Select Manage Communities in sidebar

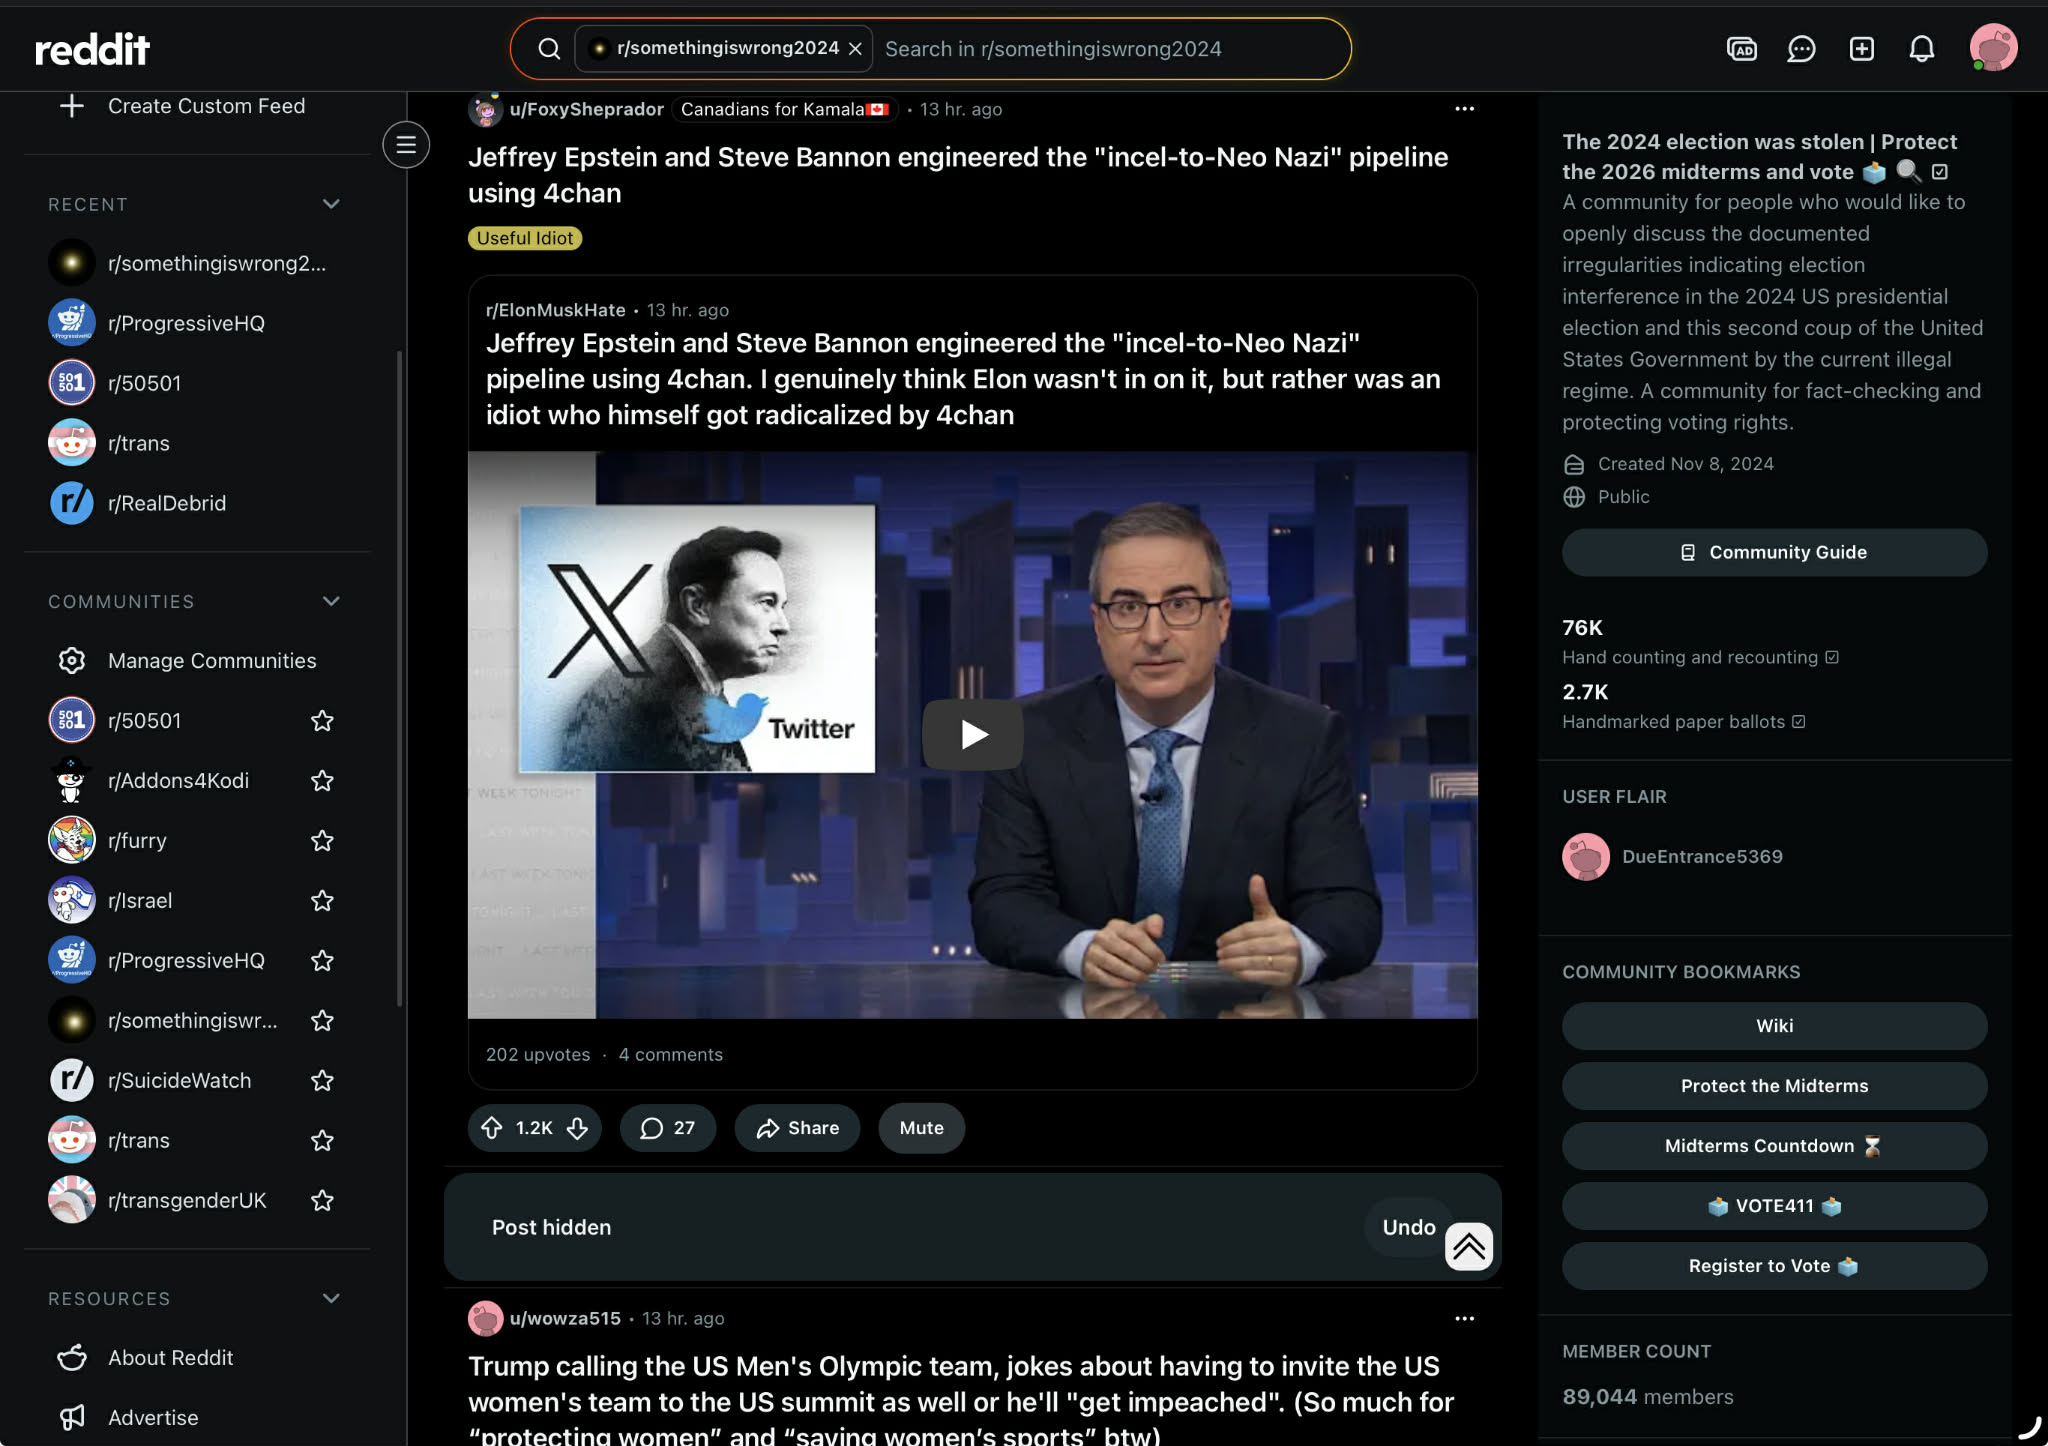[x=211, y=661]
